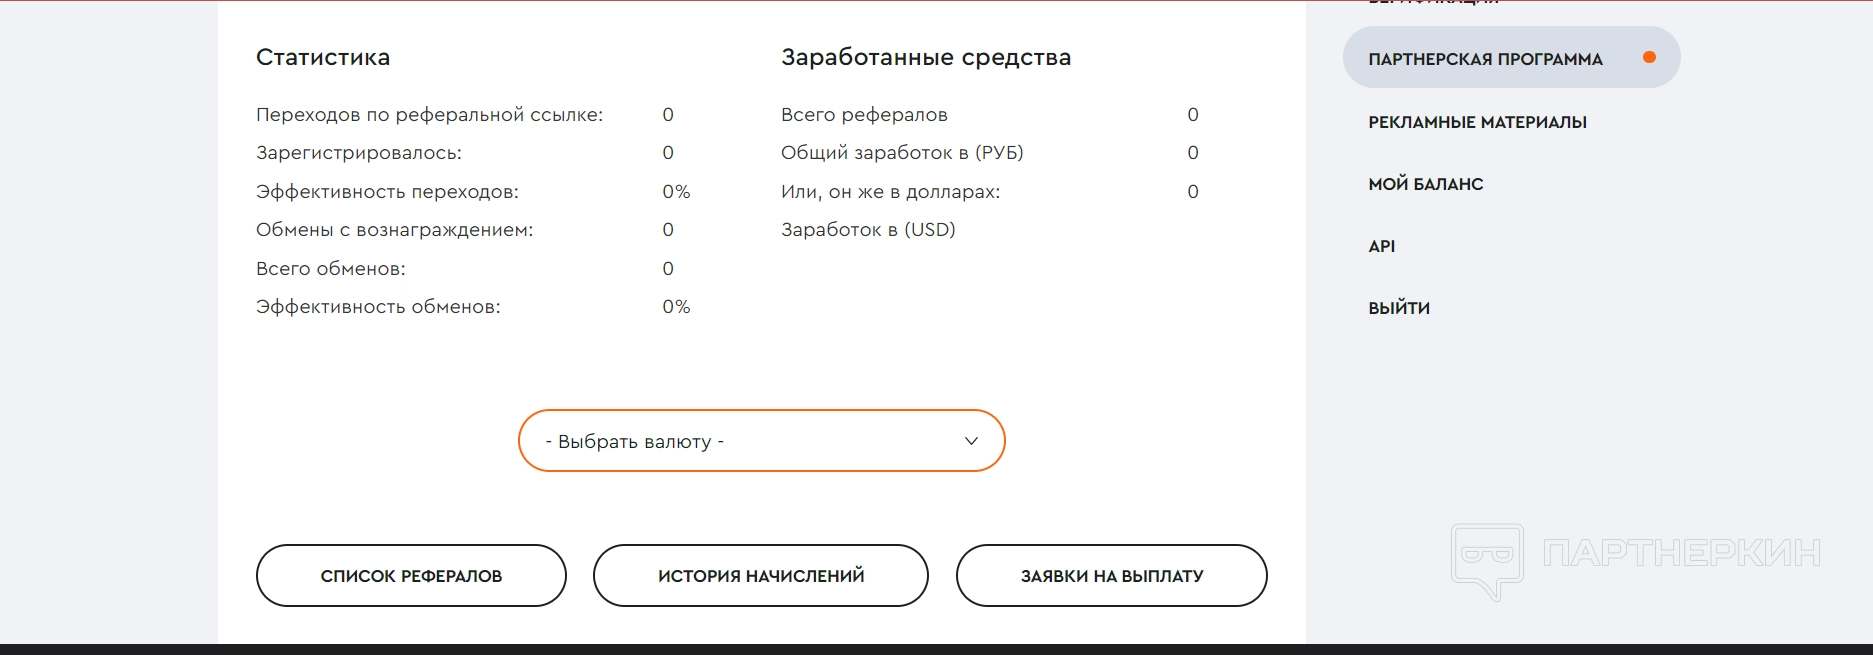Click the Переходов по реферальной ссылке label
The image size is (1873, 655).
429,115
